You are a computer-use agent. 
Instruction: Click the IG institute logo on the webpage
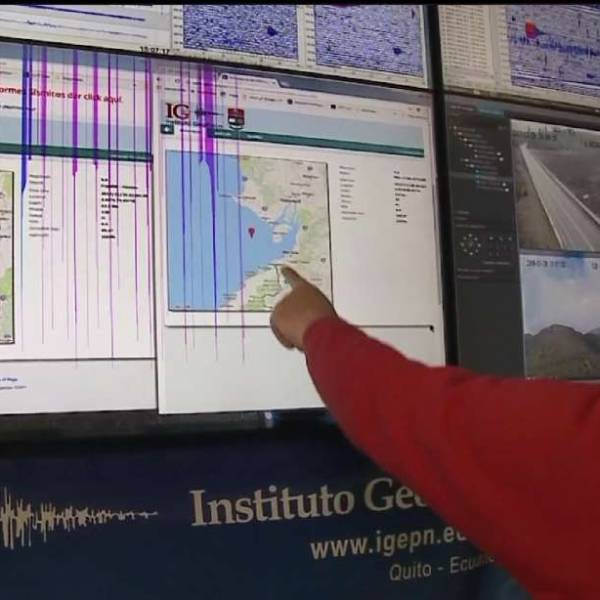tap(178, 110)
